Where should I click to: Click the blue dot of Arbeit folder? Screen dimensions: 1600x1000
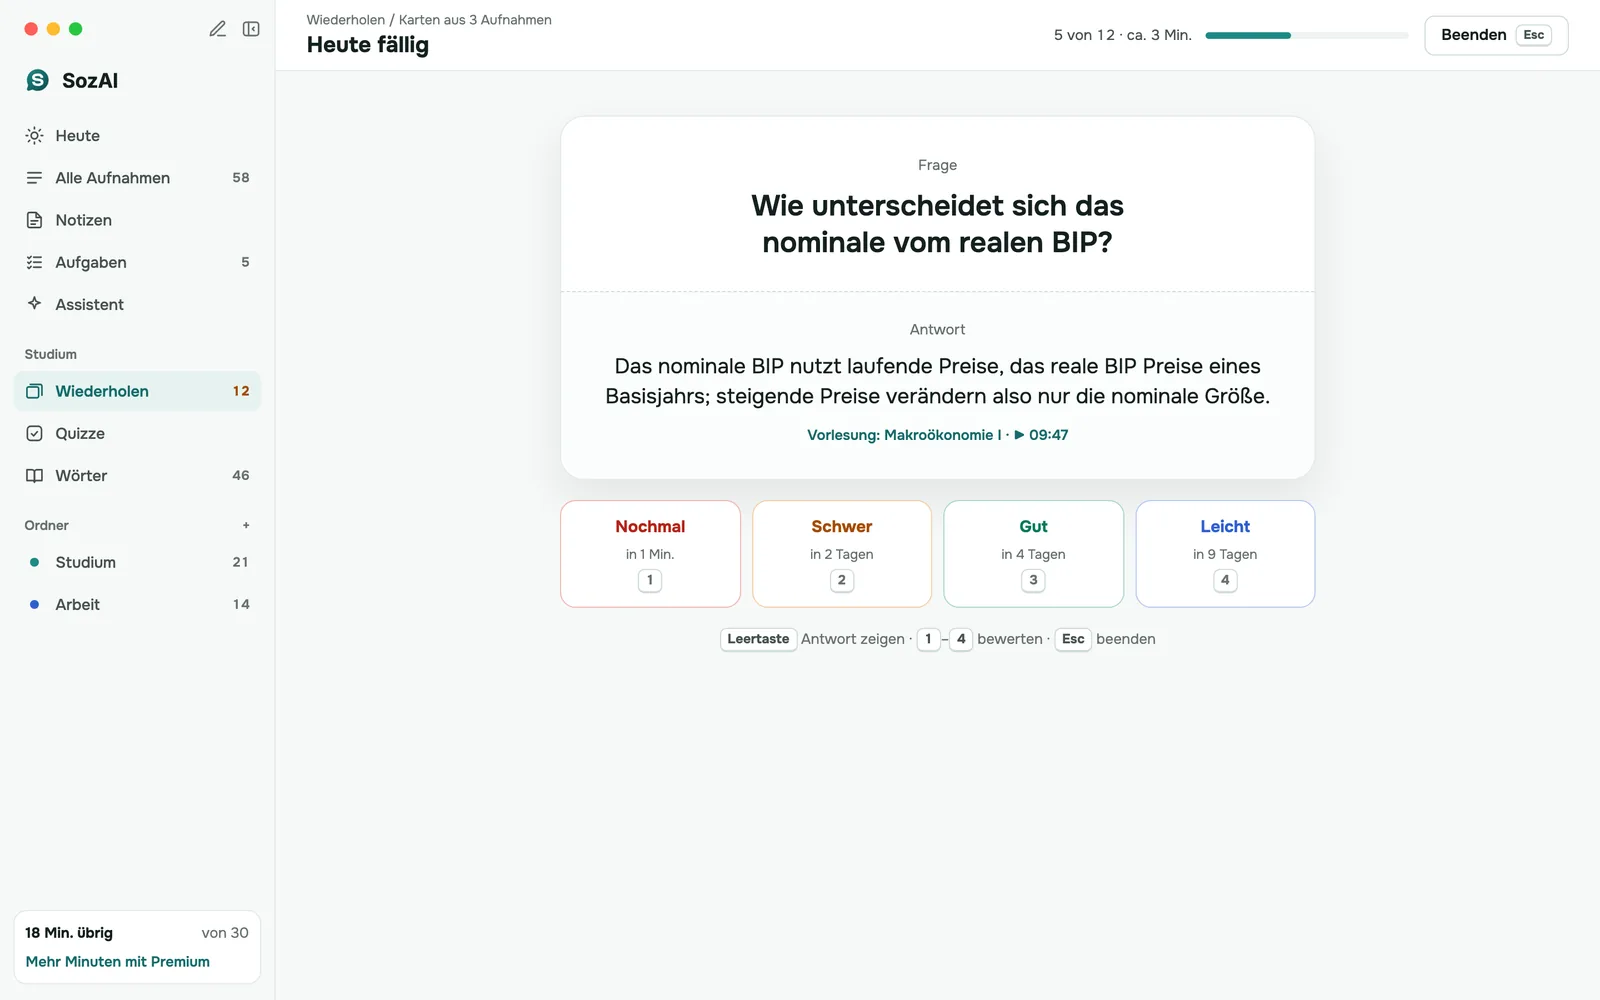34,604
